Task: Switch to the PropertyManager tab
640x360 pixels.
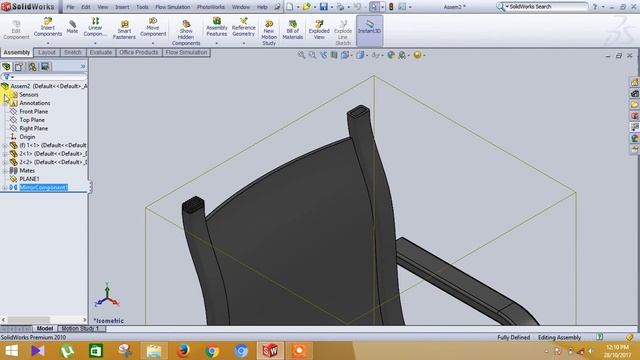Action: tap(19, 67)
